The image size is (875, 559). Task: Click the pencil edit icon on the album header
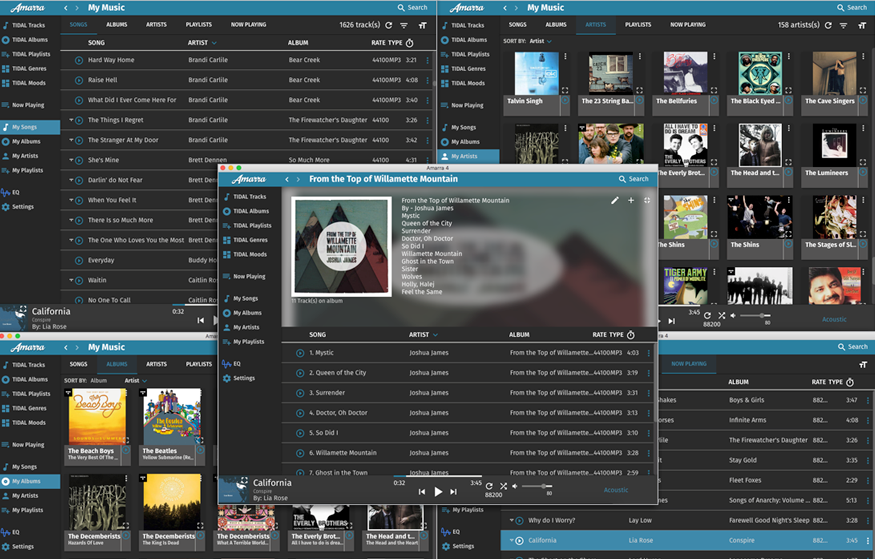coord(615,201)
